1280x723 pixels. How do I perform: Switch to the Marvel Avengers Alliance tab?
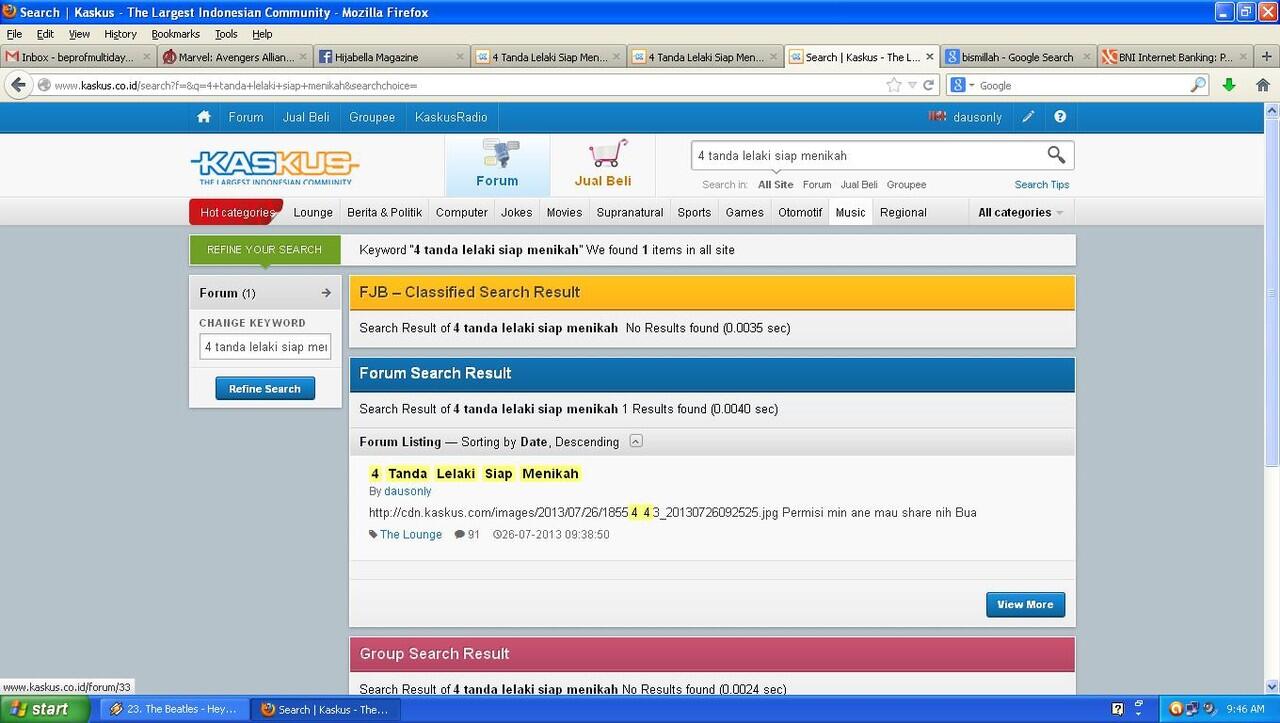235,57
